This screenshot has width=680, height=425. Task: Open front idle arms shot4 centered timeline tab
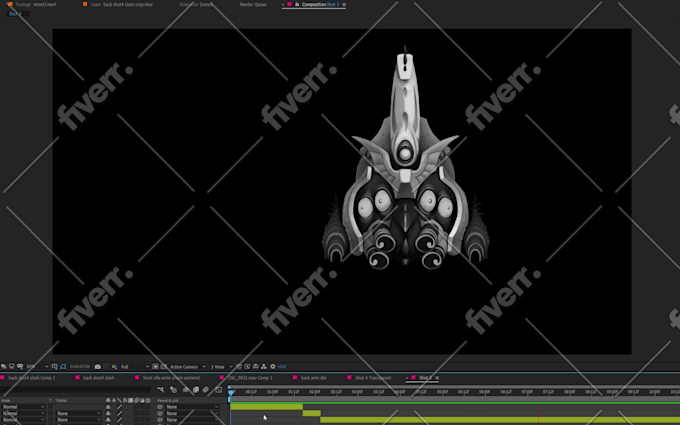click(171, 378)
